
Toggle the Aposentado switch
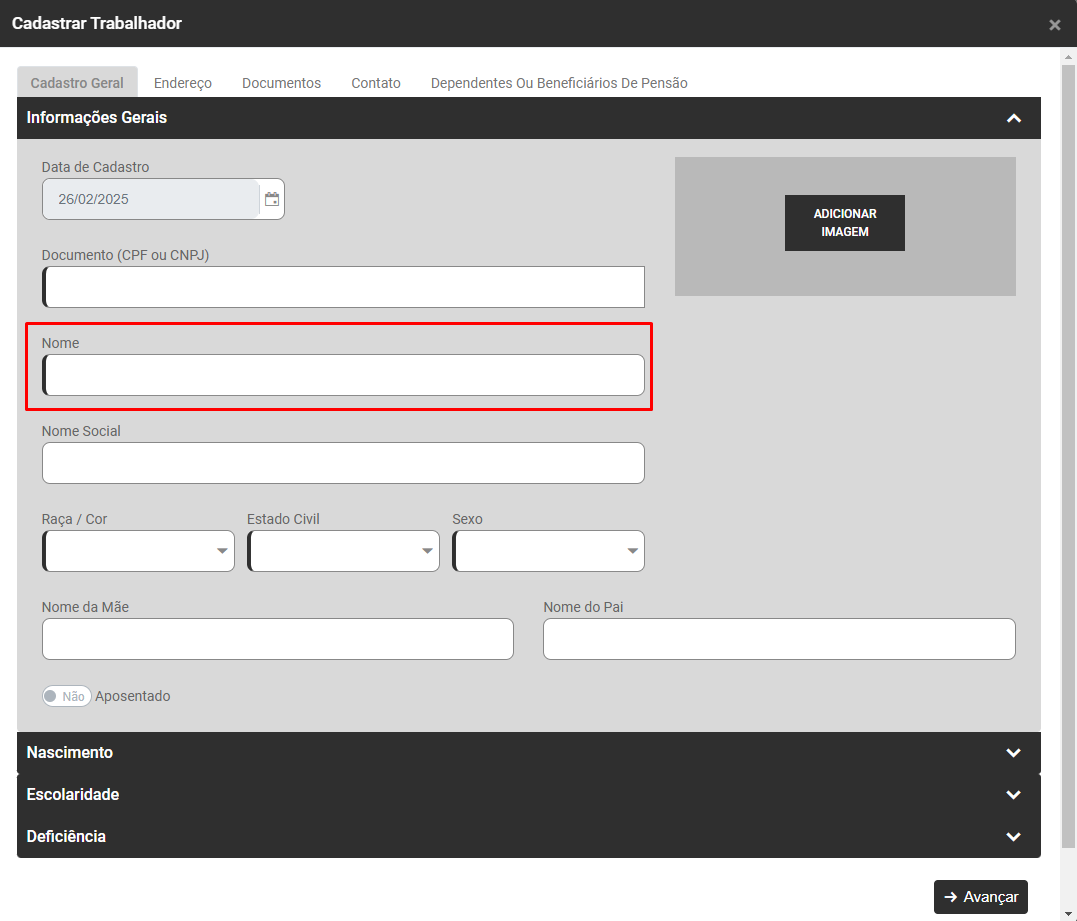point(67,696)
